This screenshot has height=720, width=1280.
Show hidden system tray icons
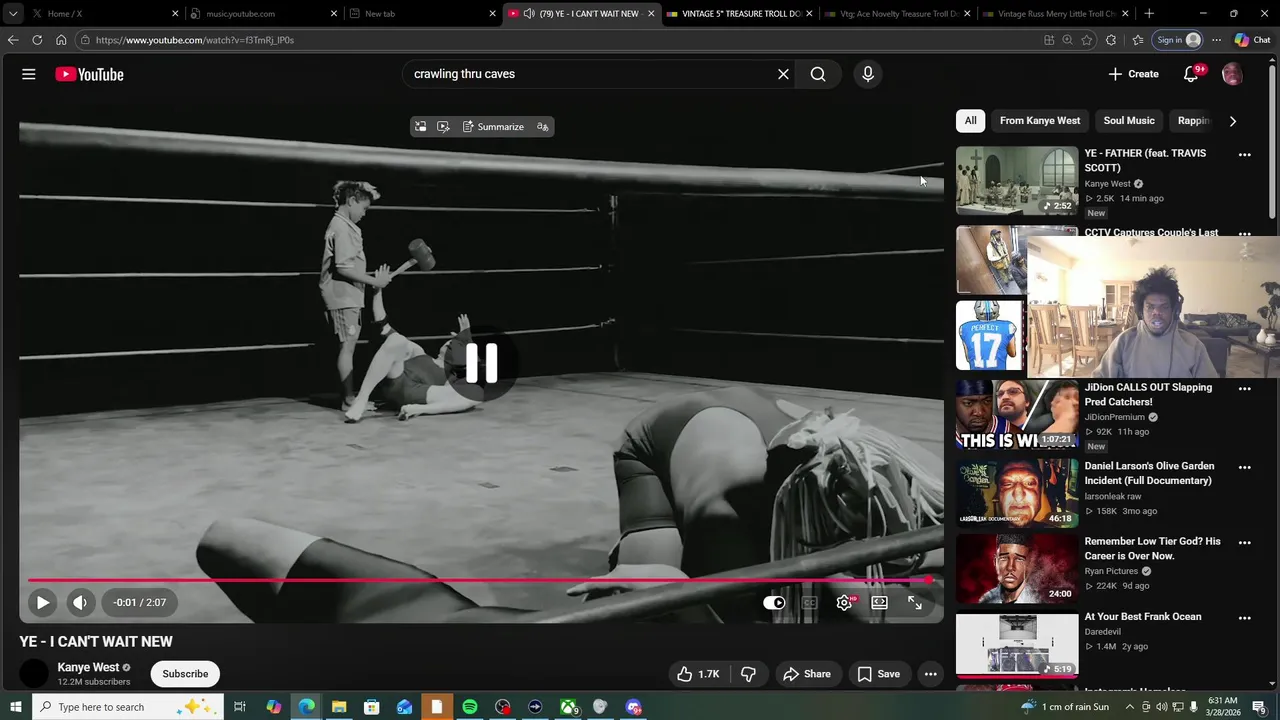pyautogui.click(x=1130, y=707)
